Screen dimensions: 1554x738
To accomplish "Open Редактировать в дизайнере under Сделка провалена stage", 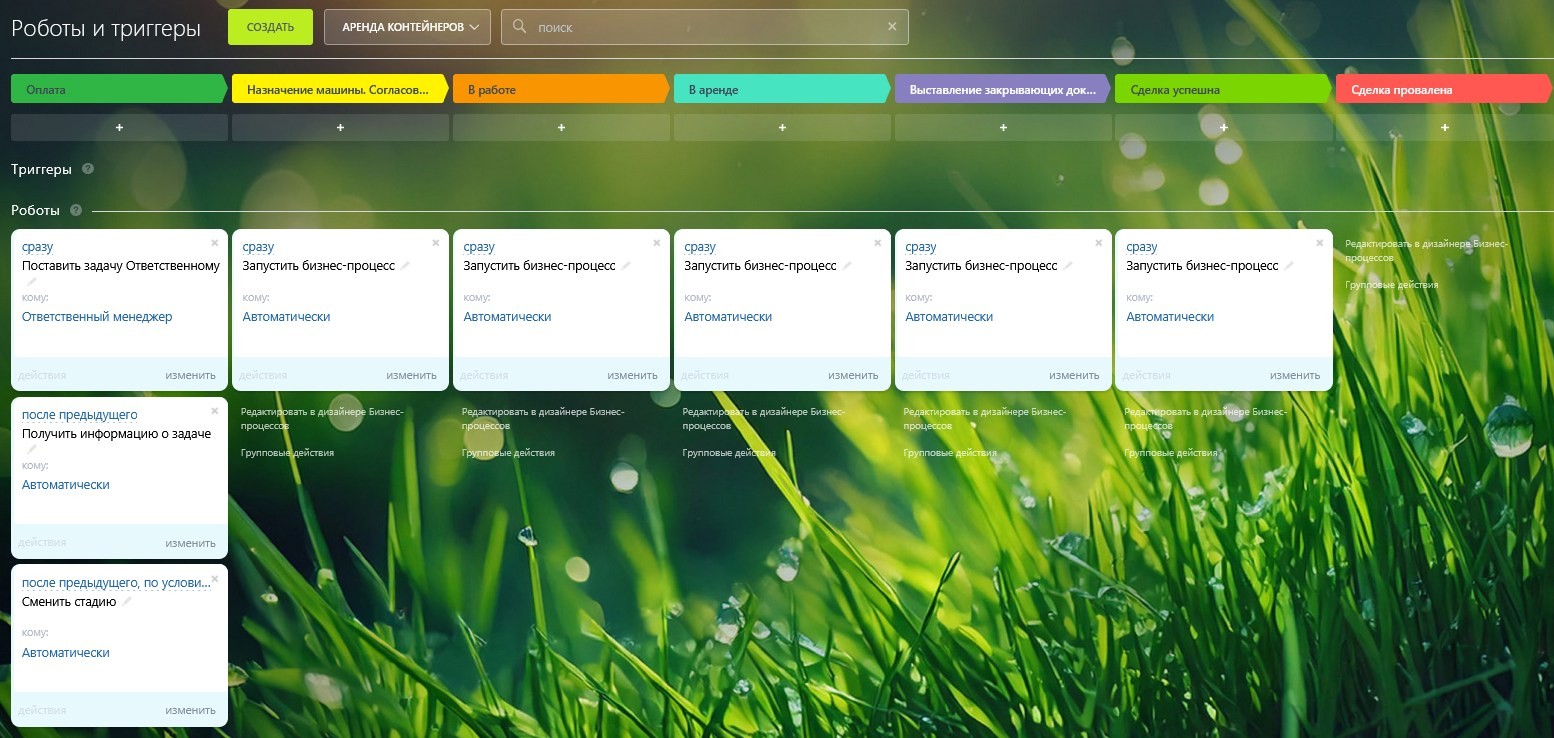I will point(1426,250).
